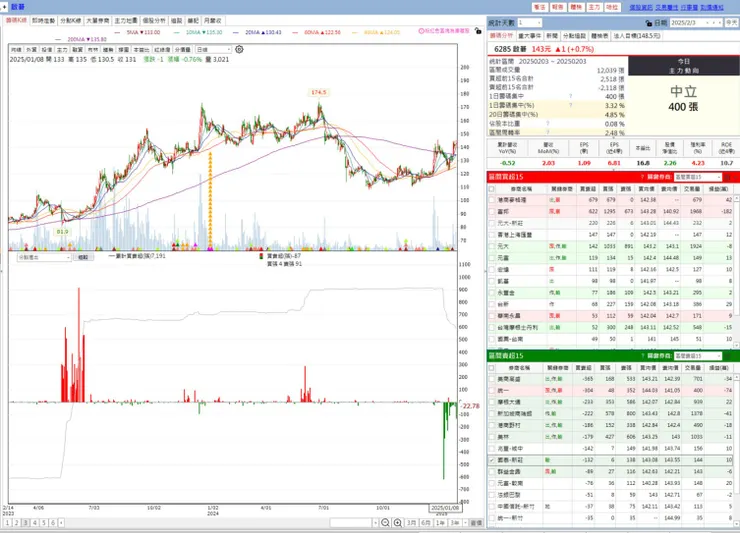This screenshot has height=533, width=740.
Task: Click the pink treasury-stock info icon
Action: tap(421, 31)
